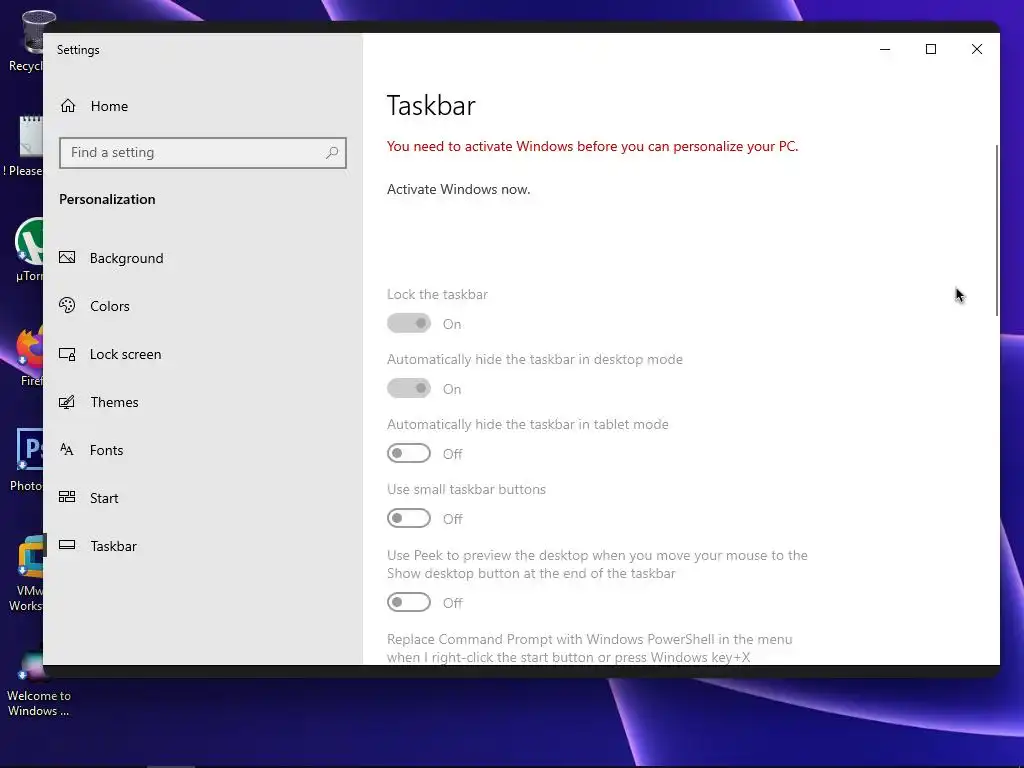Click the Themes brush icon
This screenshot has height=768, width=1024.
[67, 402]
